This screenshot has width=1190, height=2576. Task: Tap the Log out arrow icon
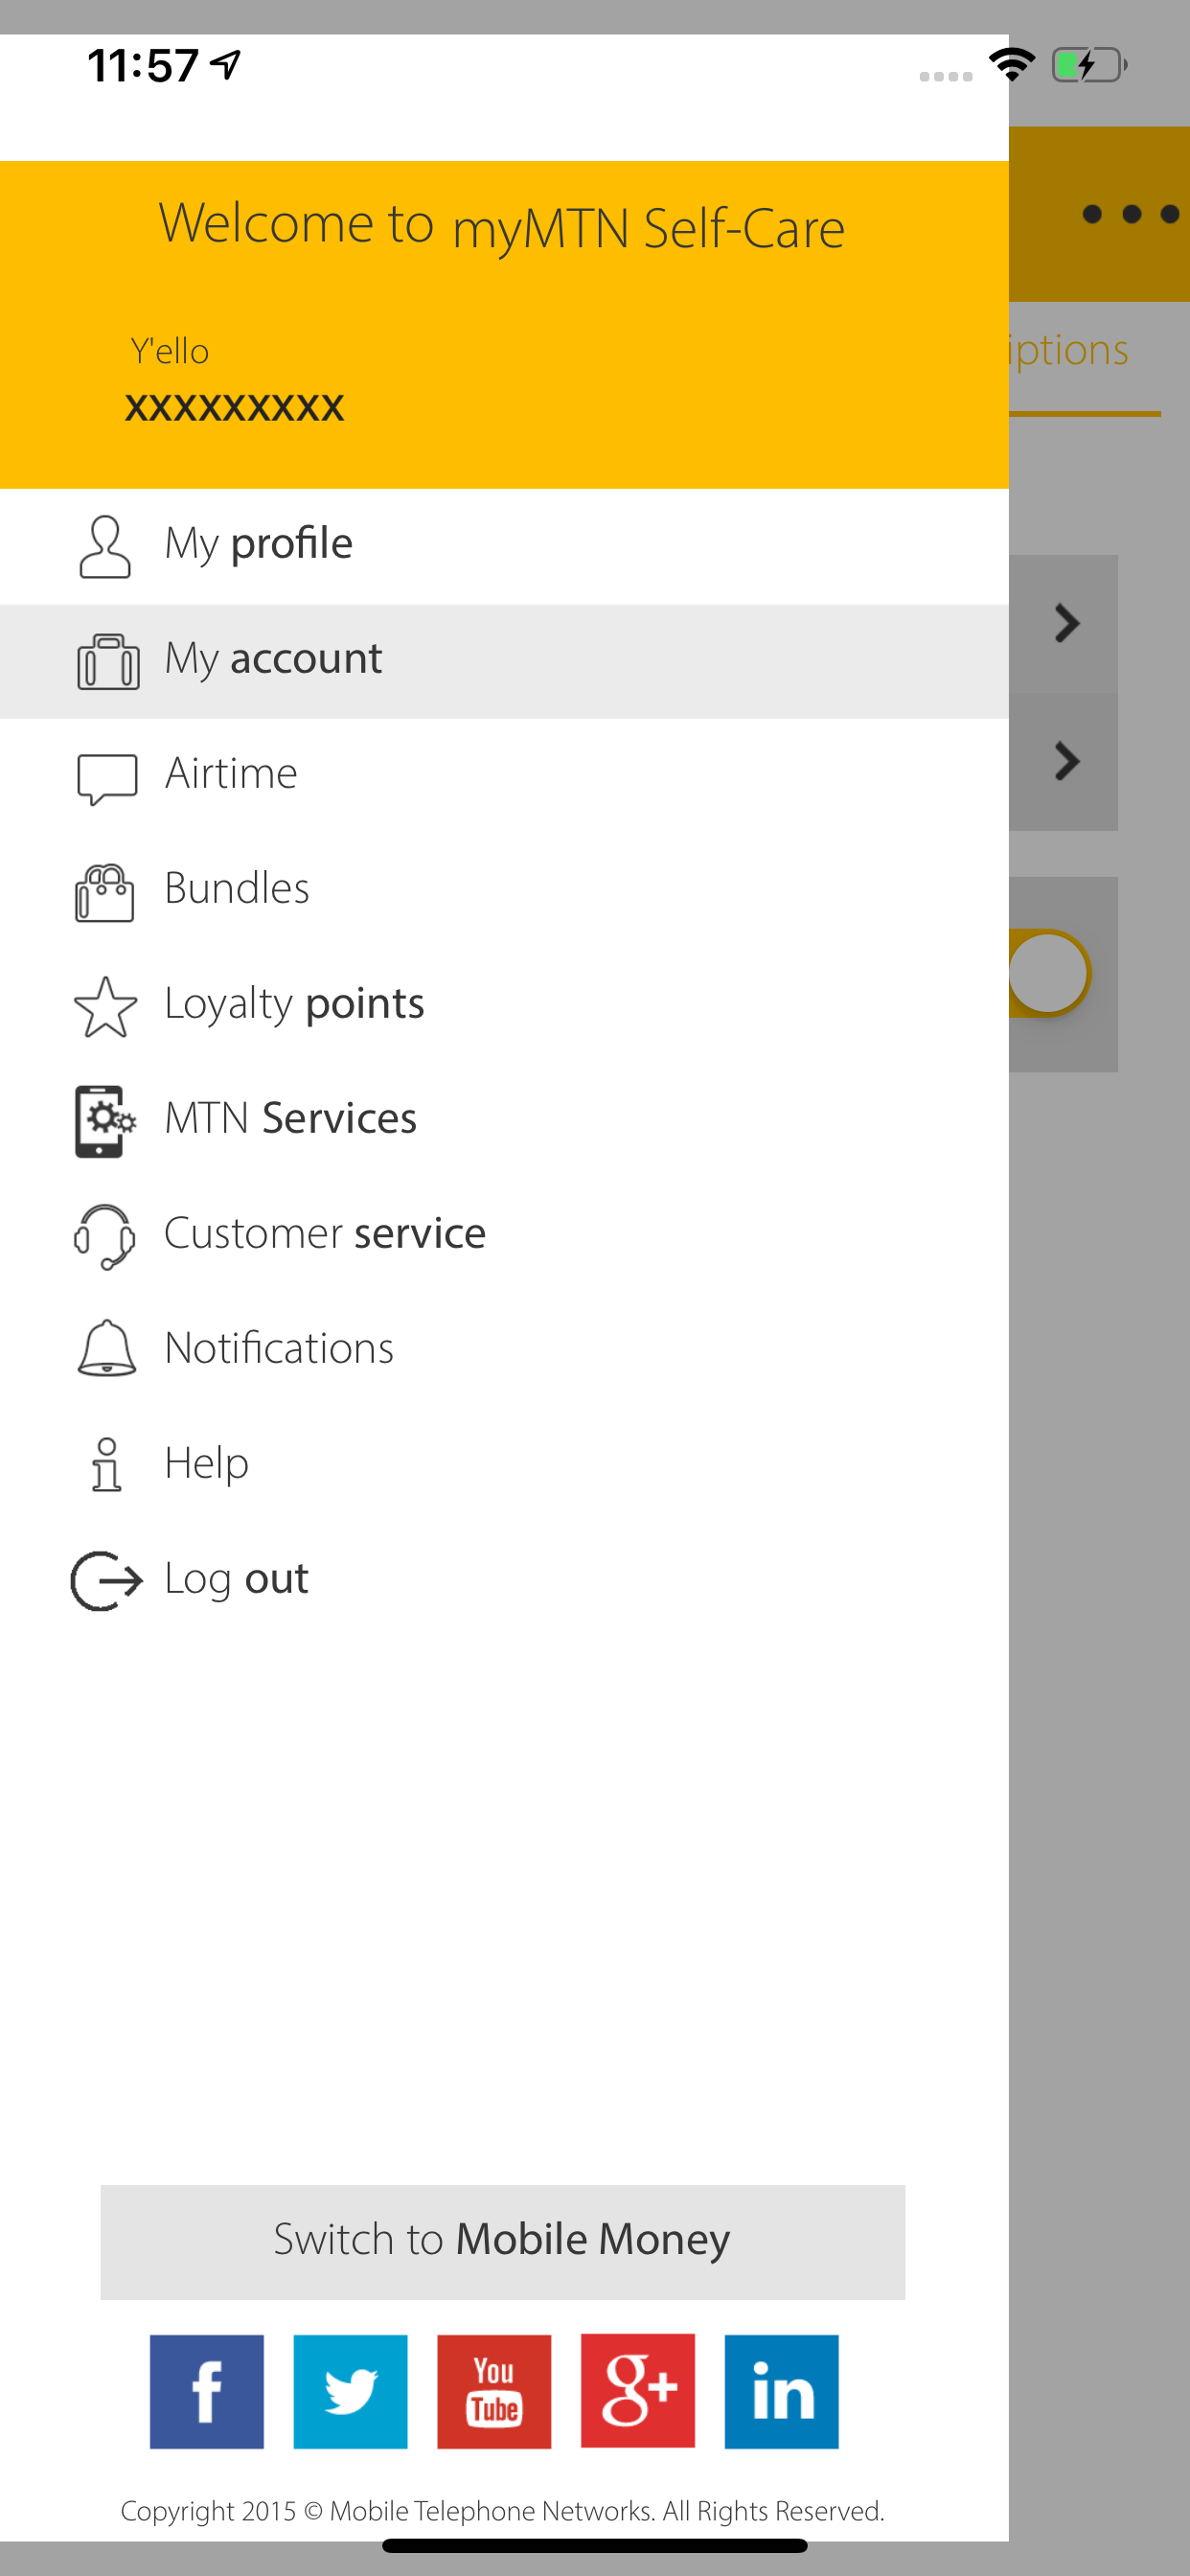tap(107, 1581)
